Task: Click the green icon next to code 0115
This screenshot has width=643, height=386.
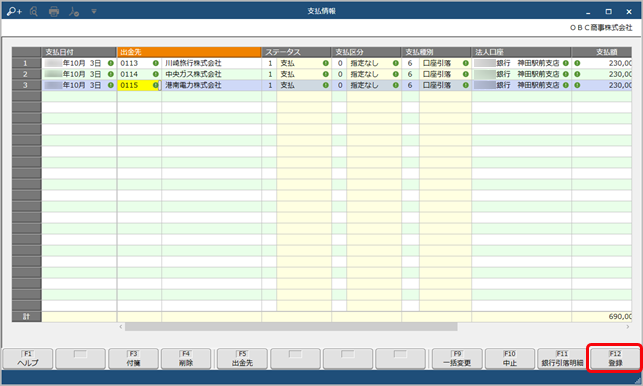Action: point(155,85)
